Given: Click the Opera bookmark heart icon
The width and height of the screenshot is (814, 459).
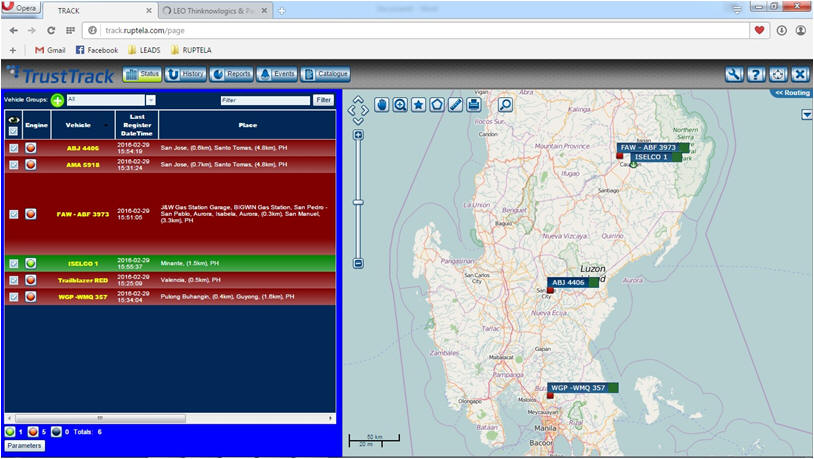Looking at the screenshot, I should [759, 30].
